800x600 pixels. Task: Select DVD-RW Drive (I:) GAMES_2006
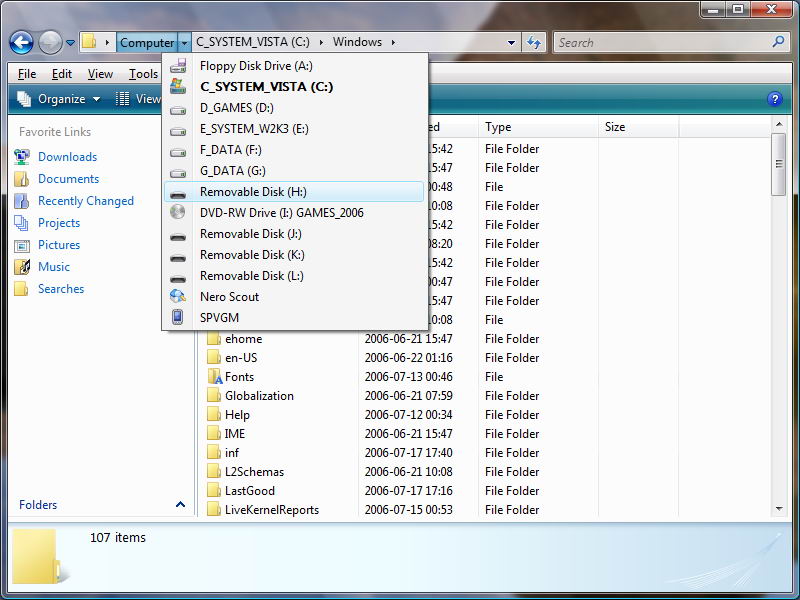point(294,213)
